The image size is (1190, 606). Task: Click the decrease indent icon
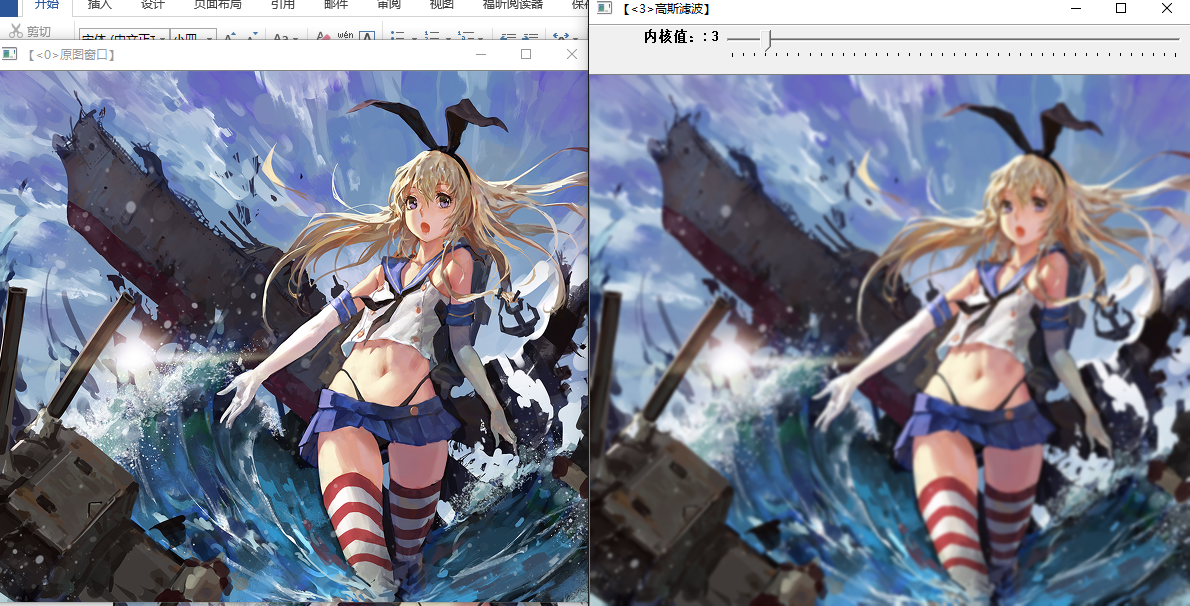pyautogui.click(x=508, y=36)
